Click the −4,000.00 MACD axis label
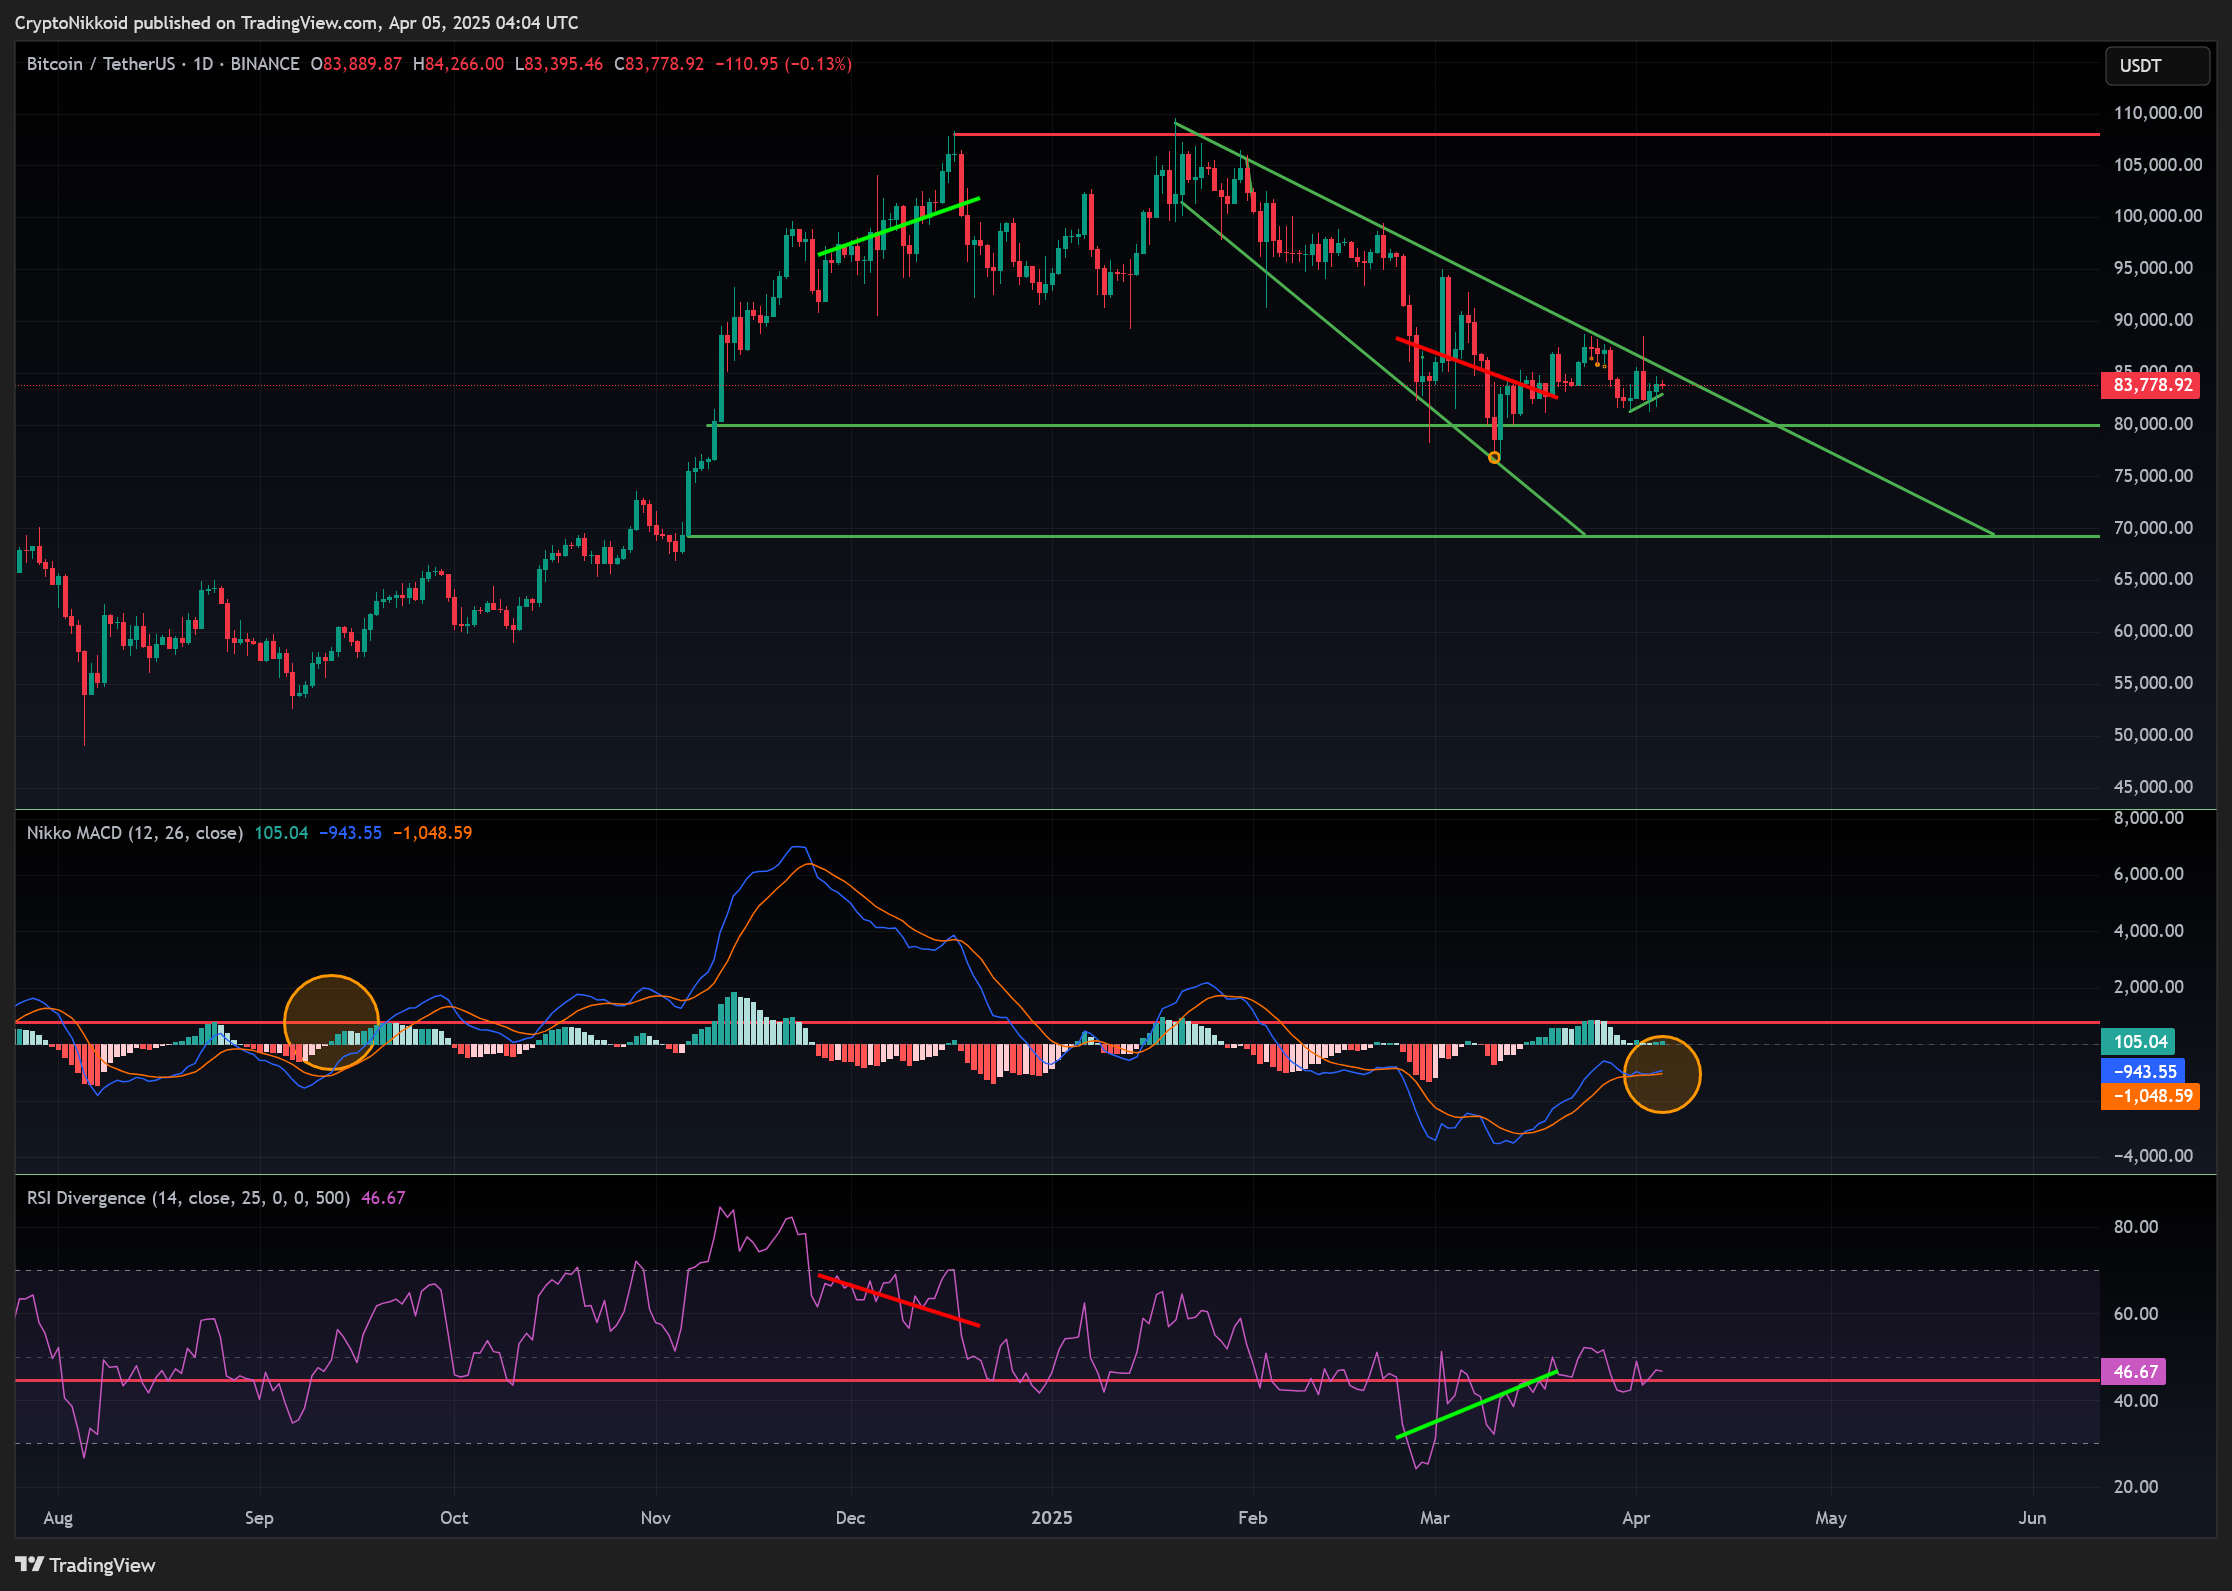Image resolution: width=2232 pixels, height=1591 pixels. point(2153,1156)
